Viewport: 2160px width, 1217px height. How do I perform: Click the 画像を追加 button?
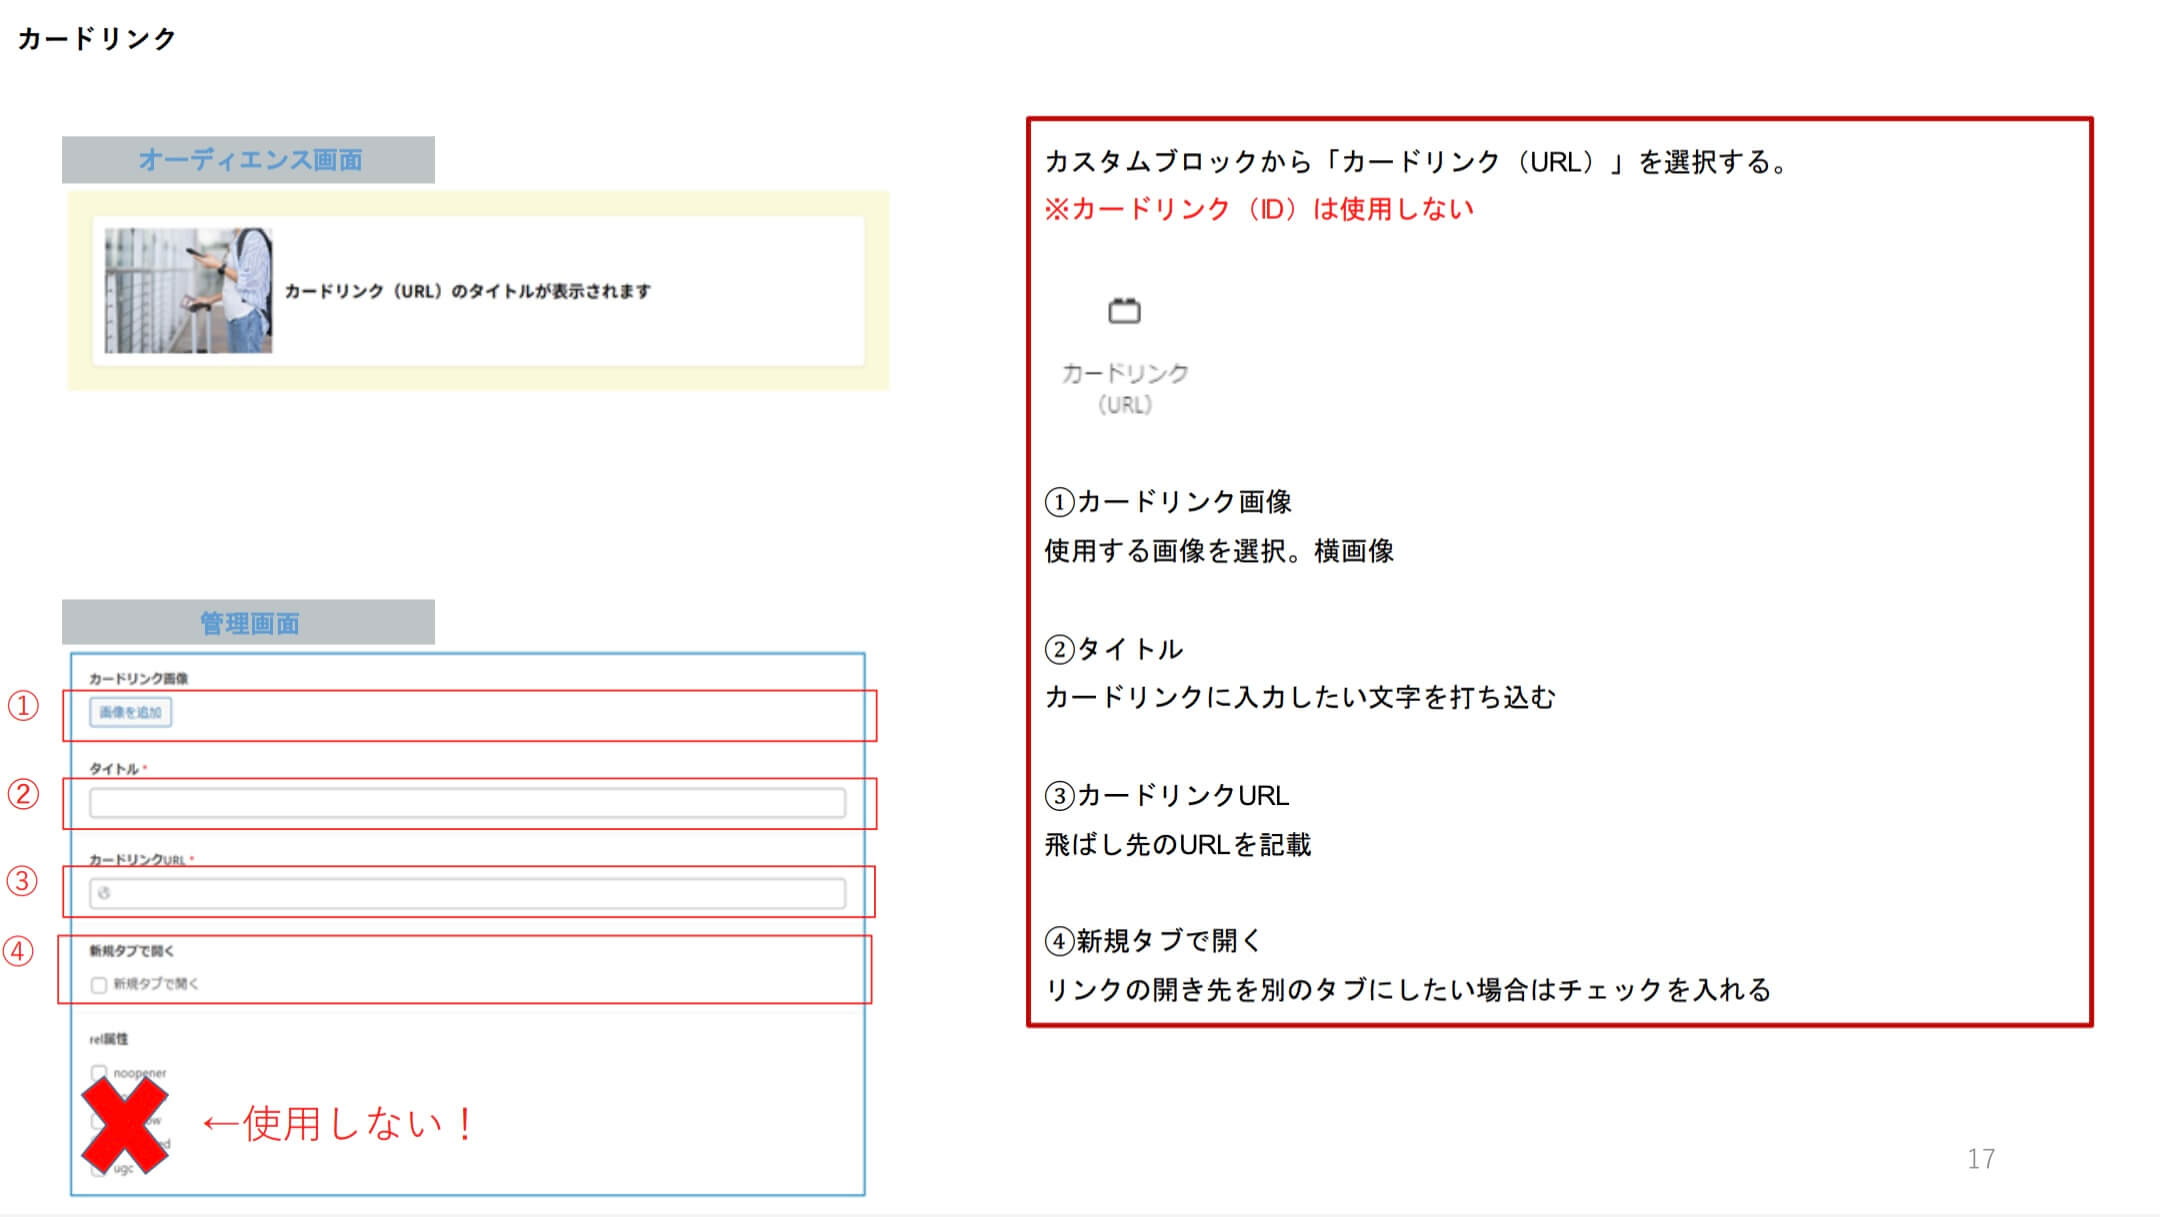131,712
